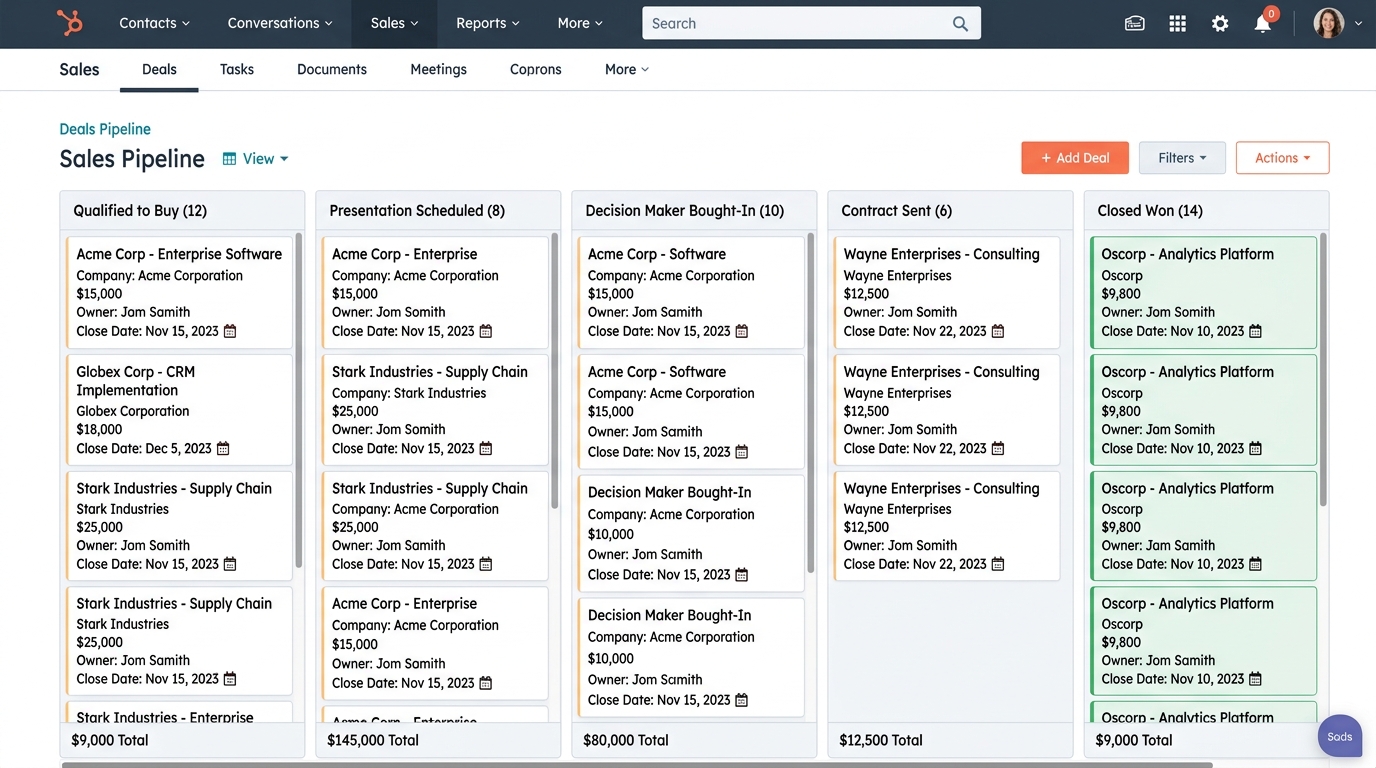Click Close Date: Dec 5, 2023 text
The image size is (1376, 768).
pos(144,448)
